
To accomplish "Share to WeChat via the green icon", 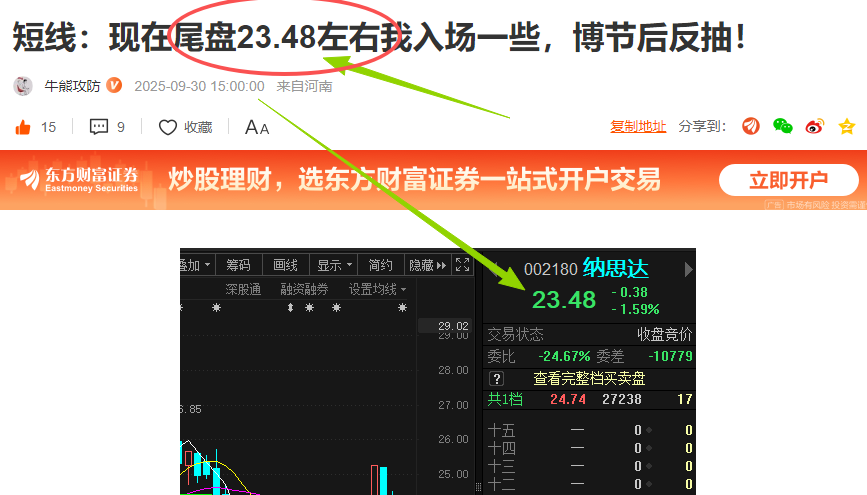I will pos(782,127).
